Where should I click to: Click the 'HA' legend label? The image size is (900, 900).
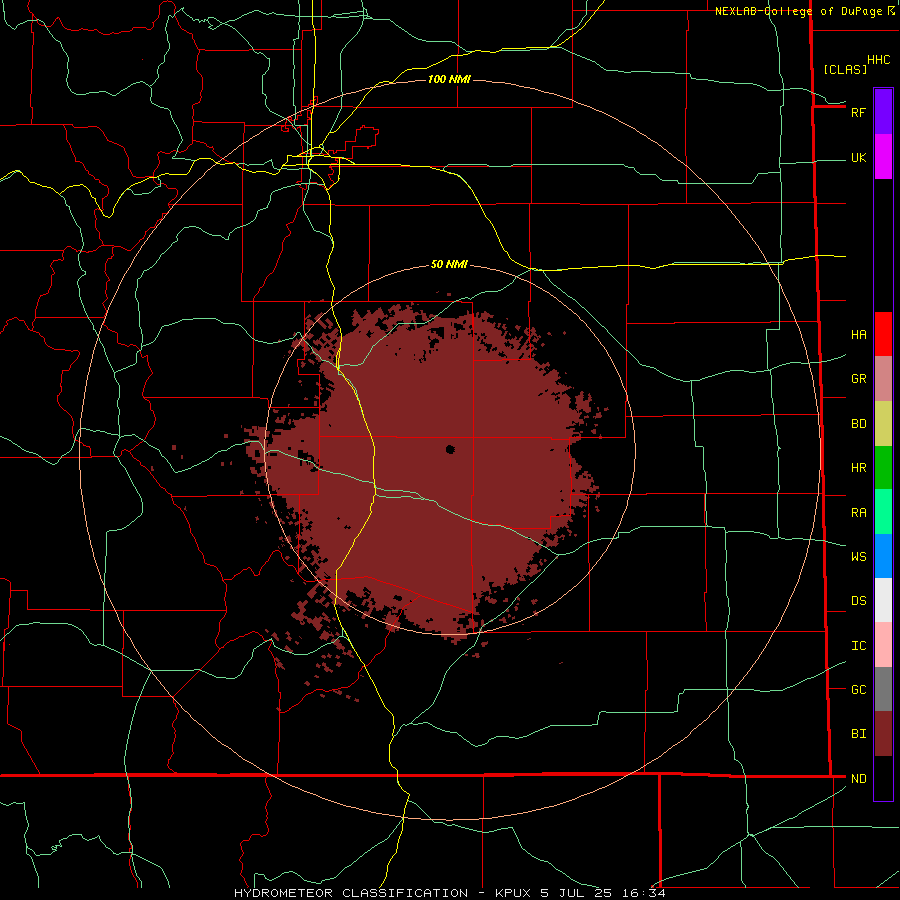tap(858, 334)
